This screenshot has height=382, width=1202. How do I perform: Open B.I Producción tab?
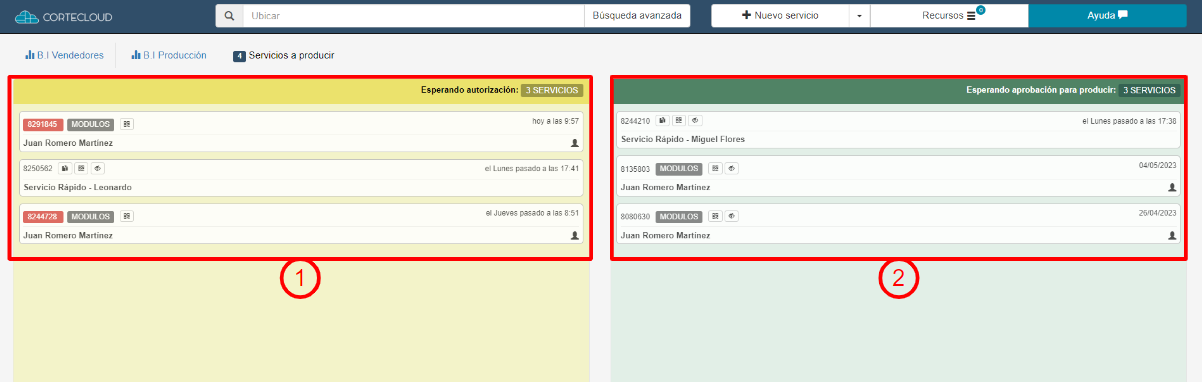click(x=168, y=55)
